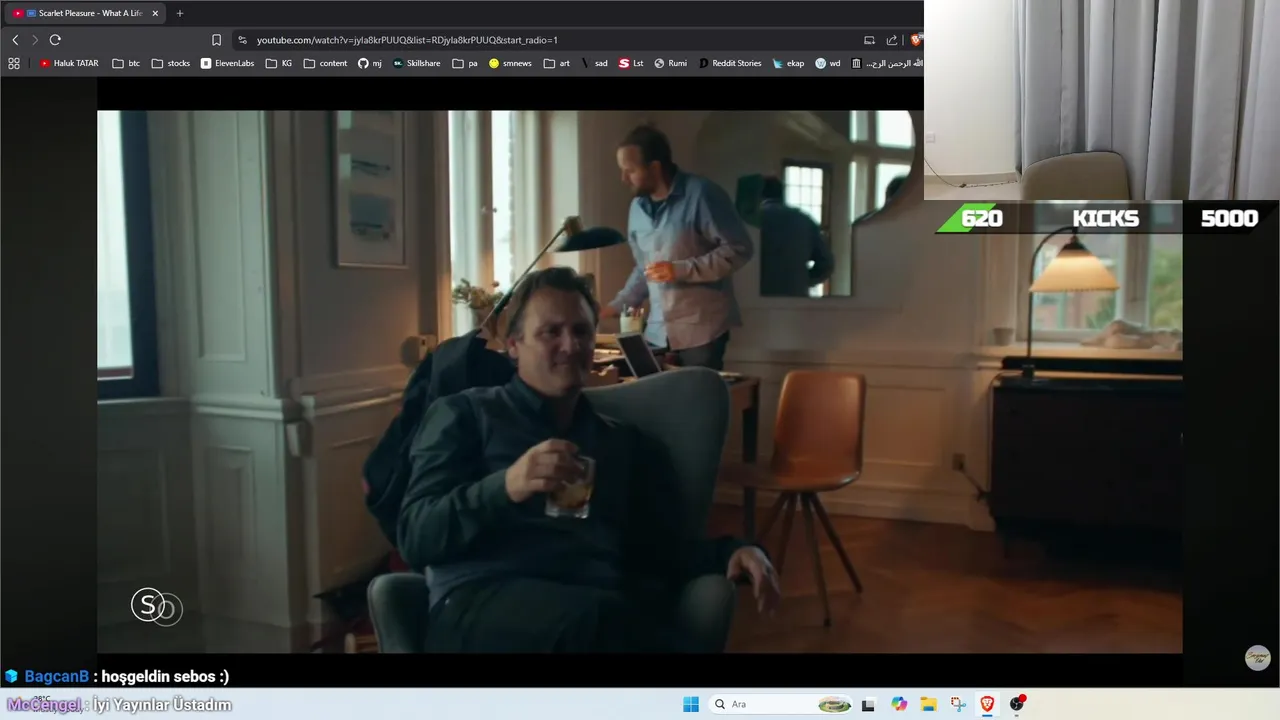Open the Lst bookmark
Screen dimensions: 1280x720
click(631, 63)
